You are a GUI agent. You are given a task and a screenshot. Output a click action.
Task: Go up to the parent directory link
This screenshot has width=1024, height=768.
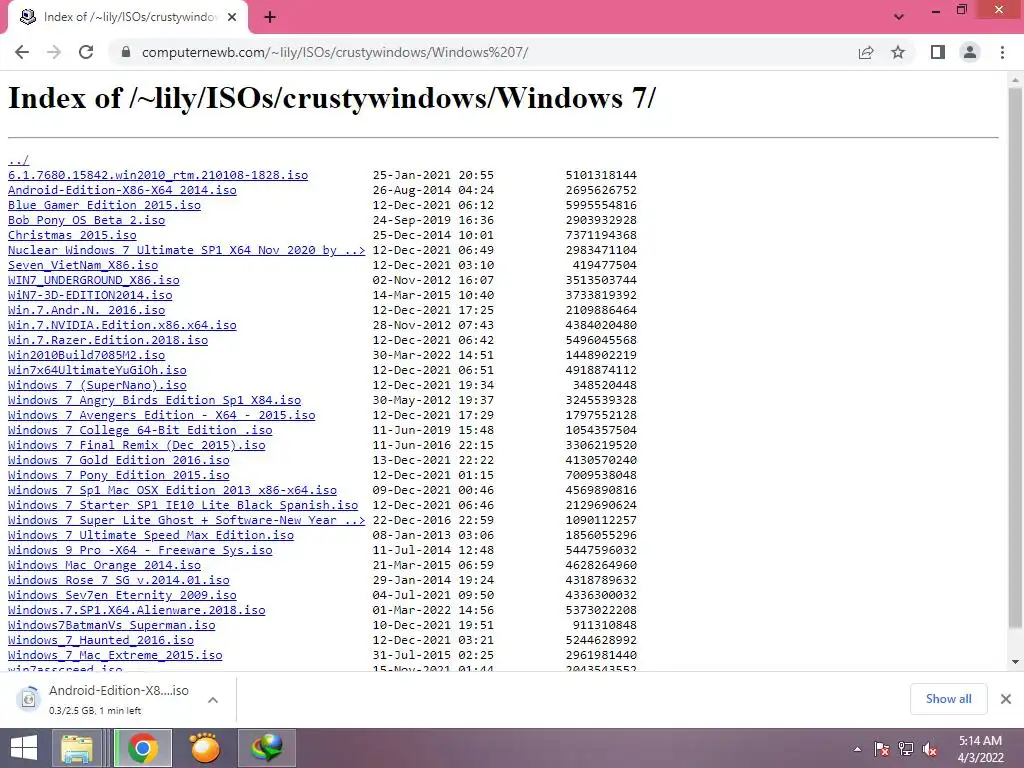[x=18, y=160]
